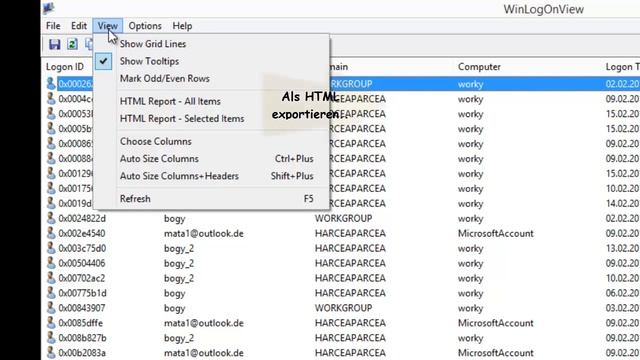Open the Help menu
This screenshot has width=640, height=360.
(182, 26)
